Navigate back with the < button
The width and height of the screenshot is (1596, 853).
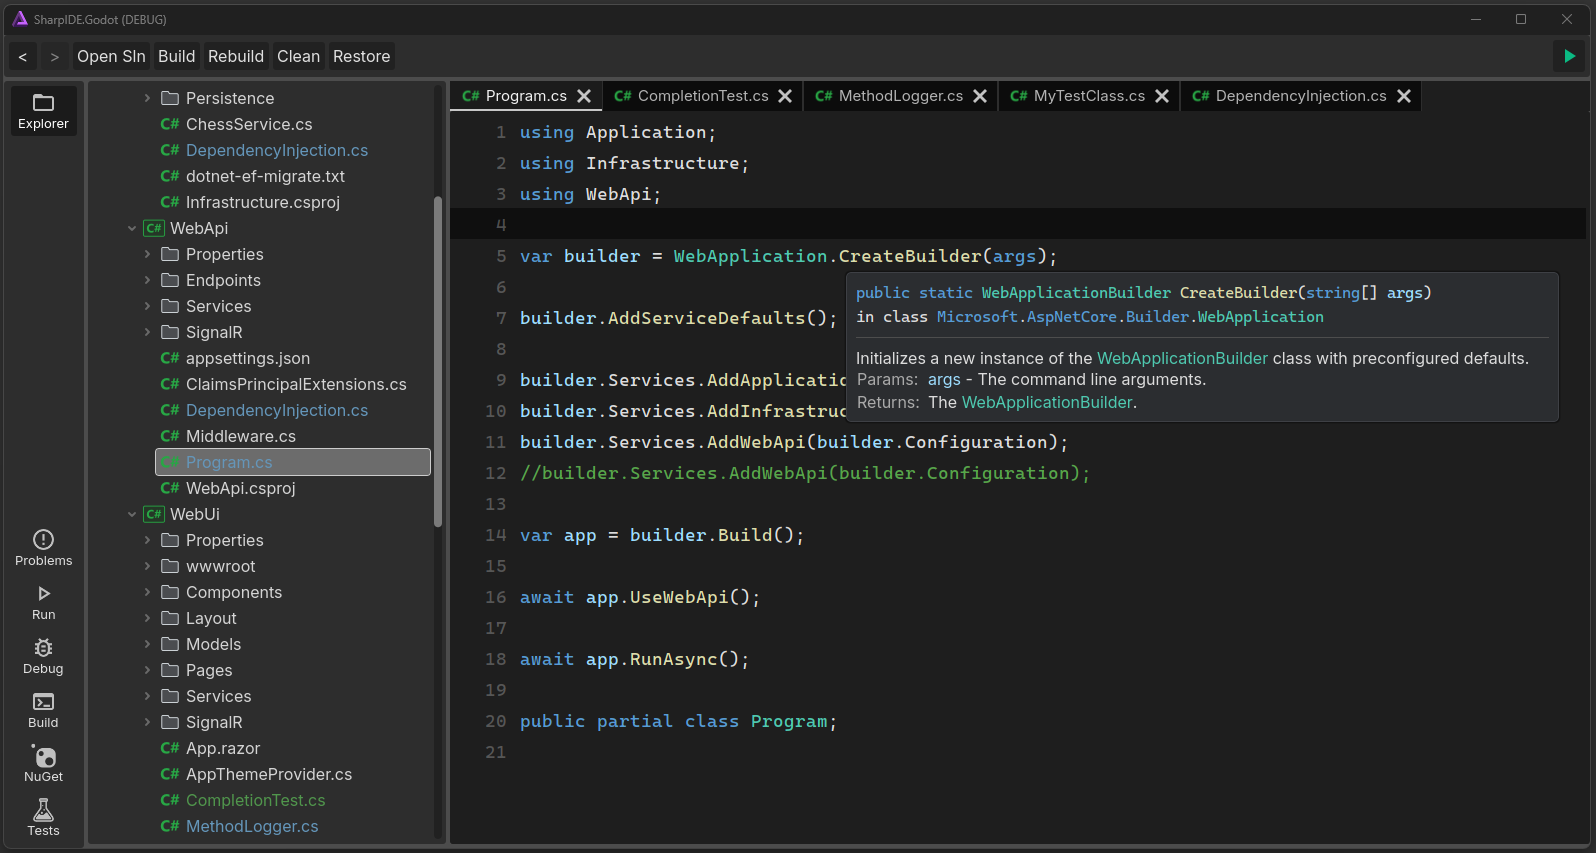pos(23,56)
